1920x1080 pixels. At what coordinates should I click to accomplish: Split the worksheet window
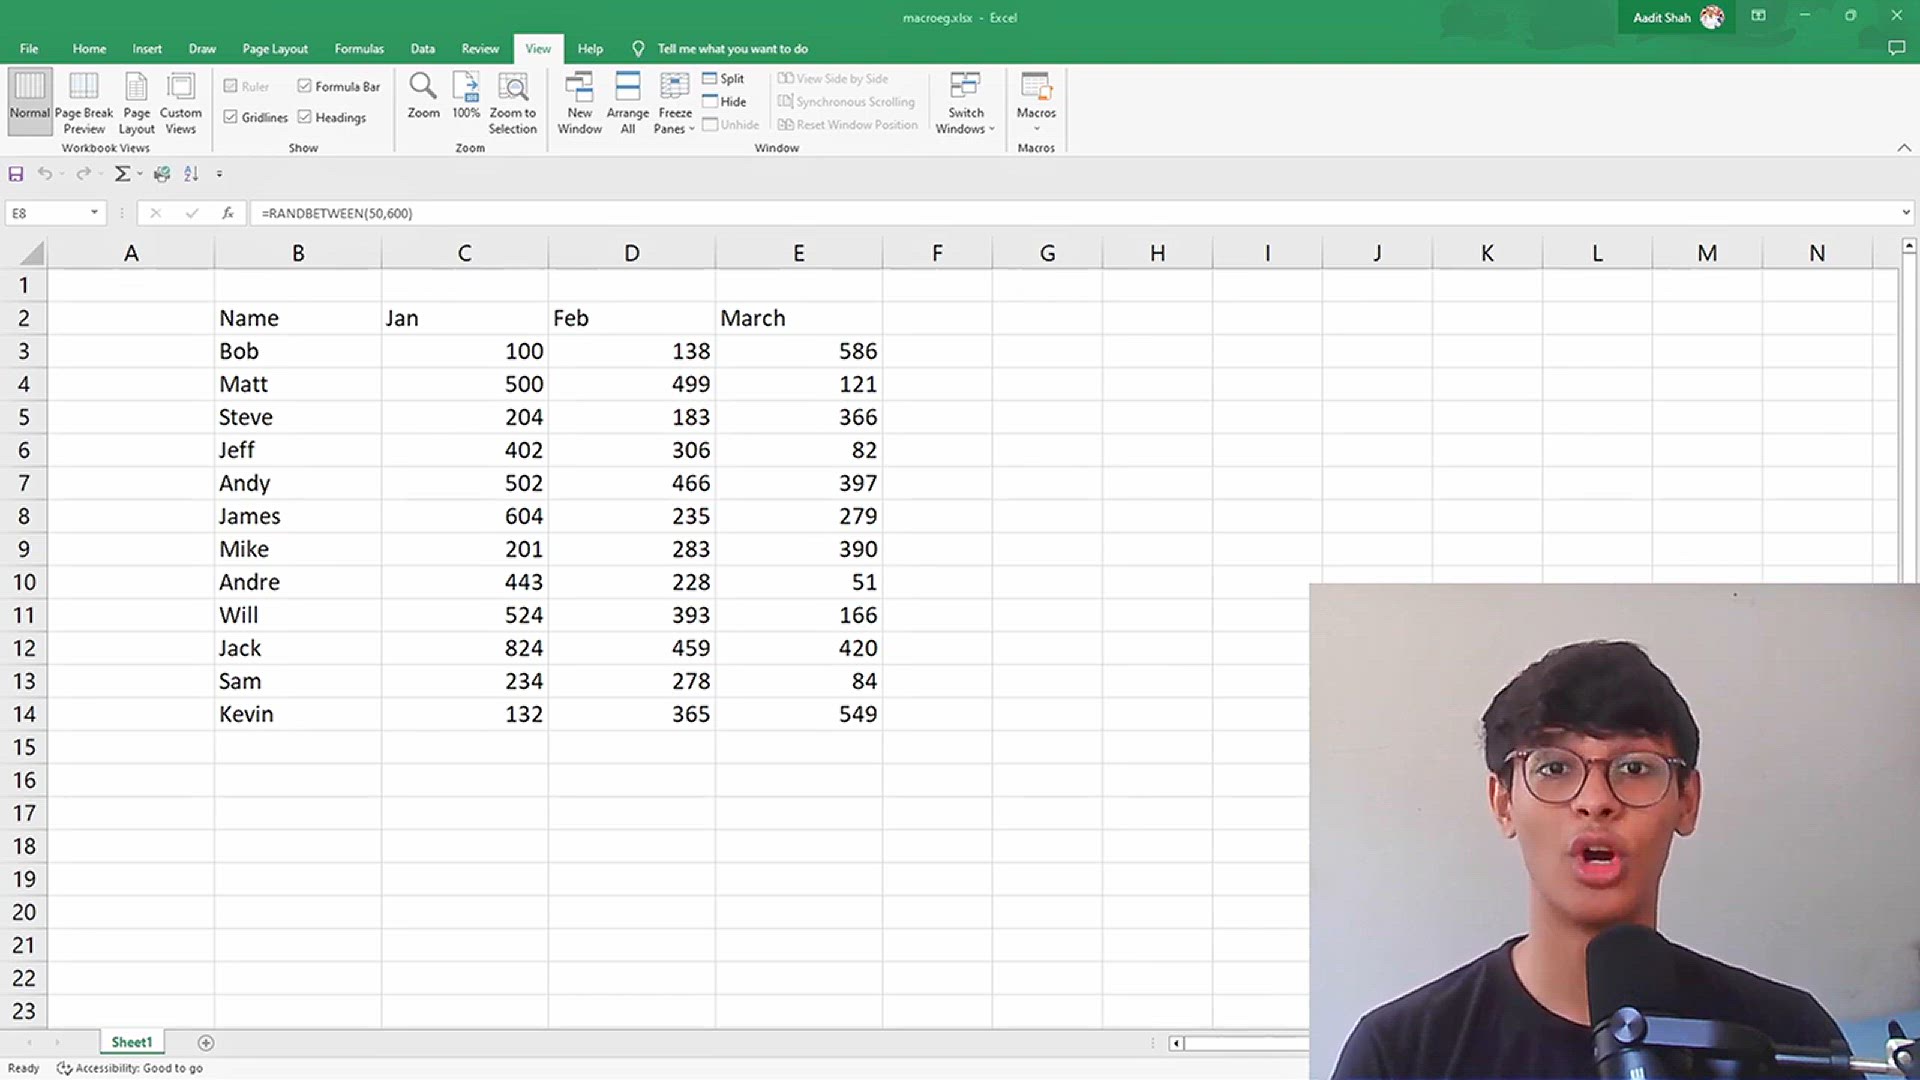[x=723, y=78]
